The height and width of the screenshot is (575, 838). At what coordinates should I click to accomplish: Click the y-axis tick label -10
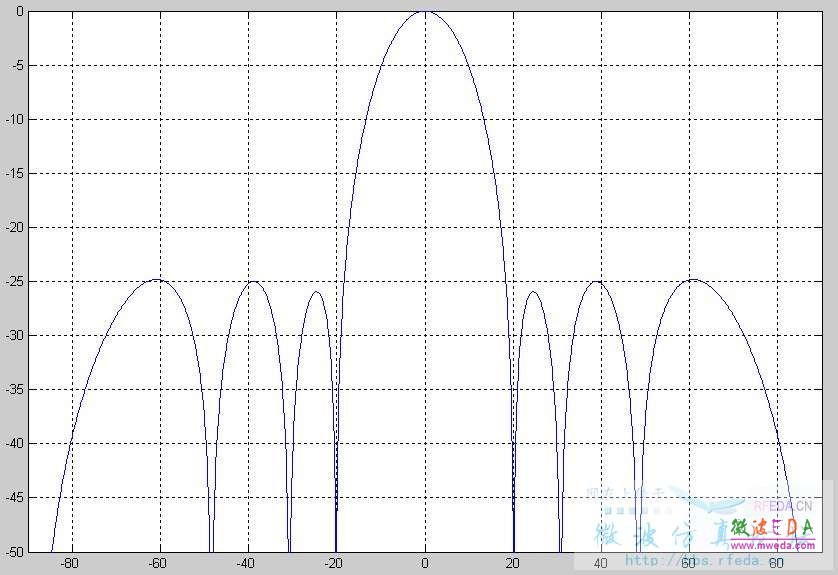12,120
